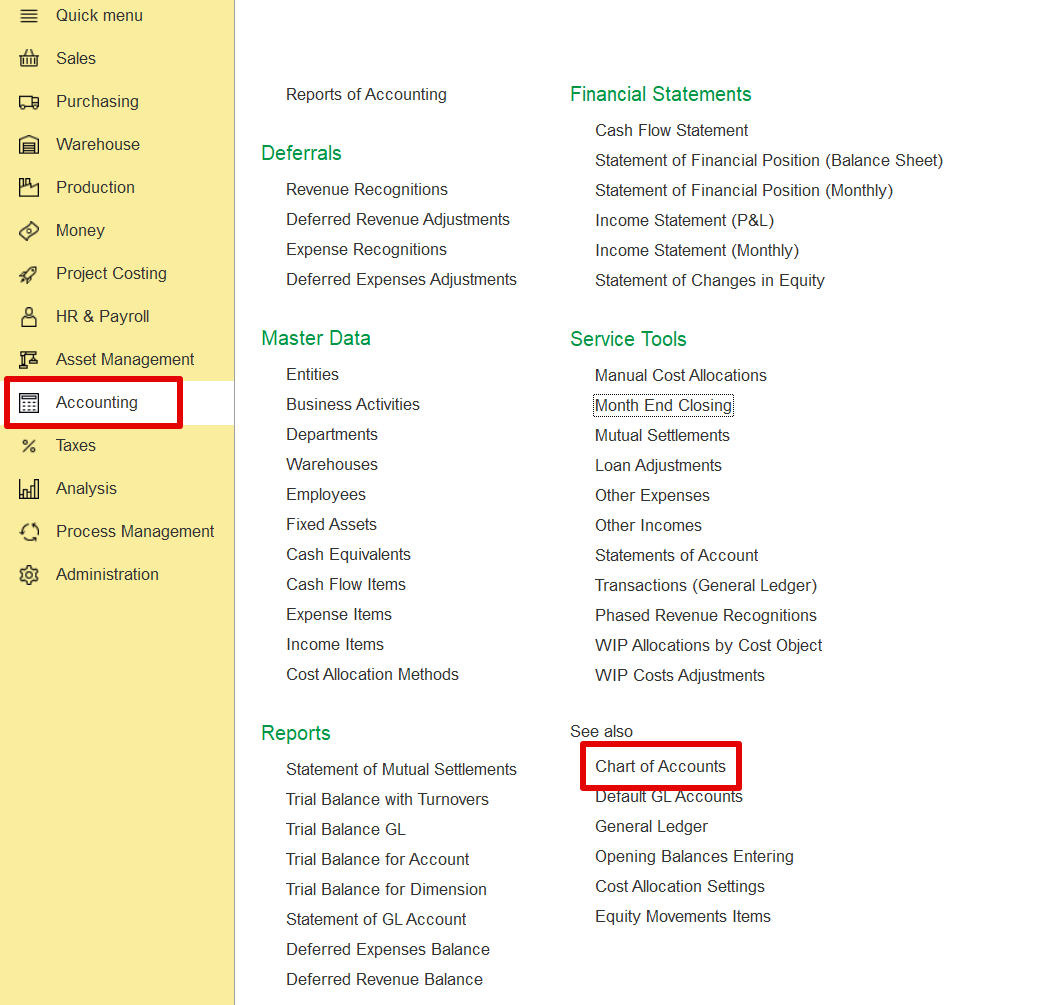This screenshot has width=1054, height=1005.
Task: Go to the Money section
Action: 81,231
